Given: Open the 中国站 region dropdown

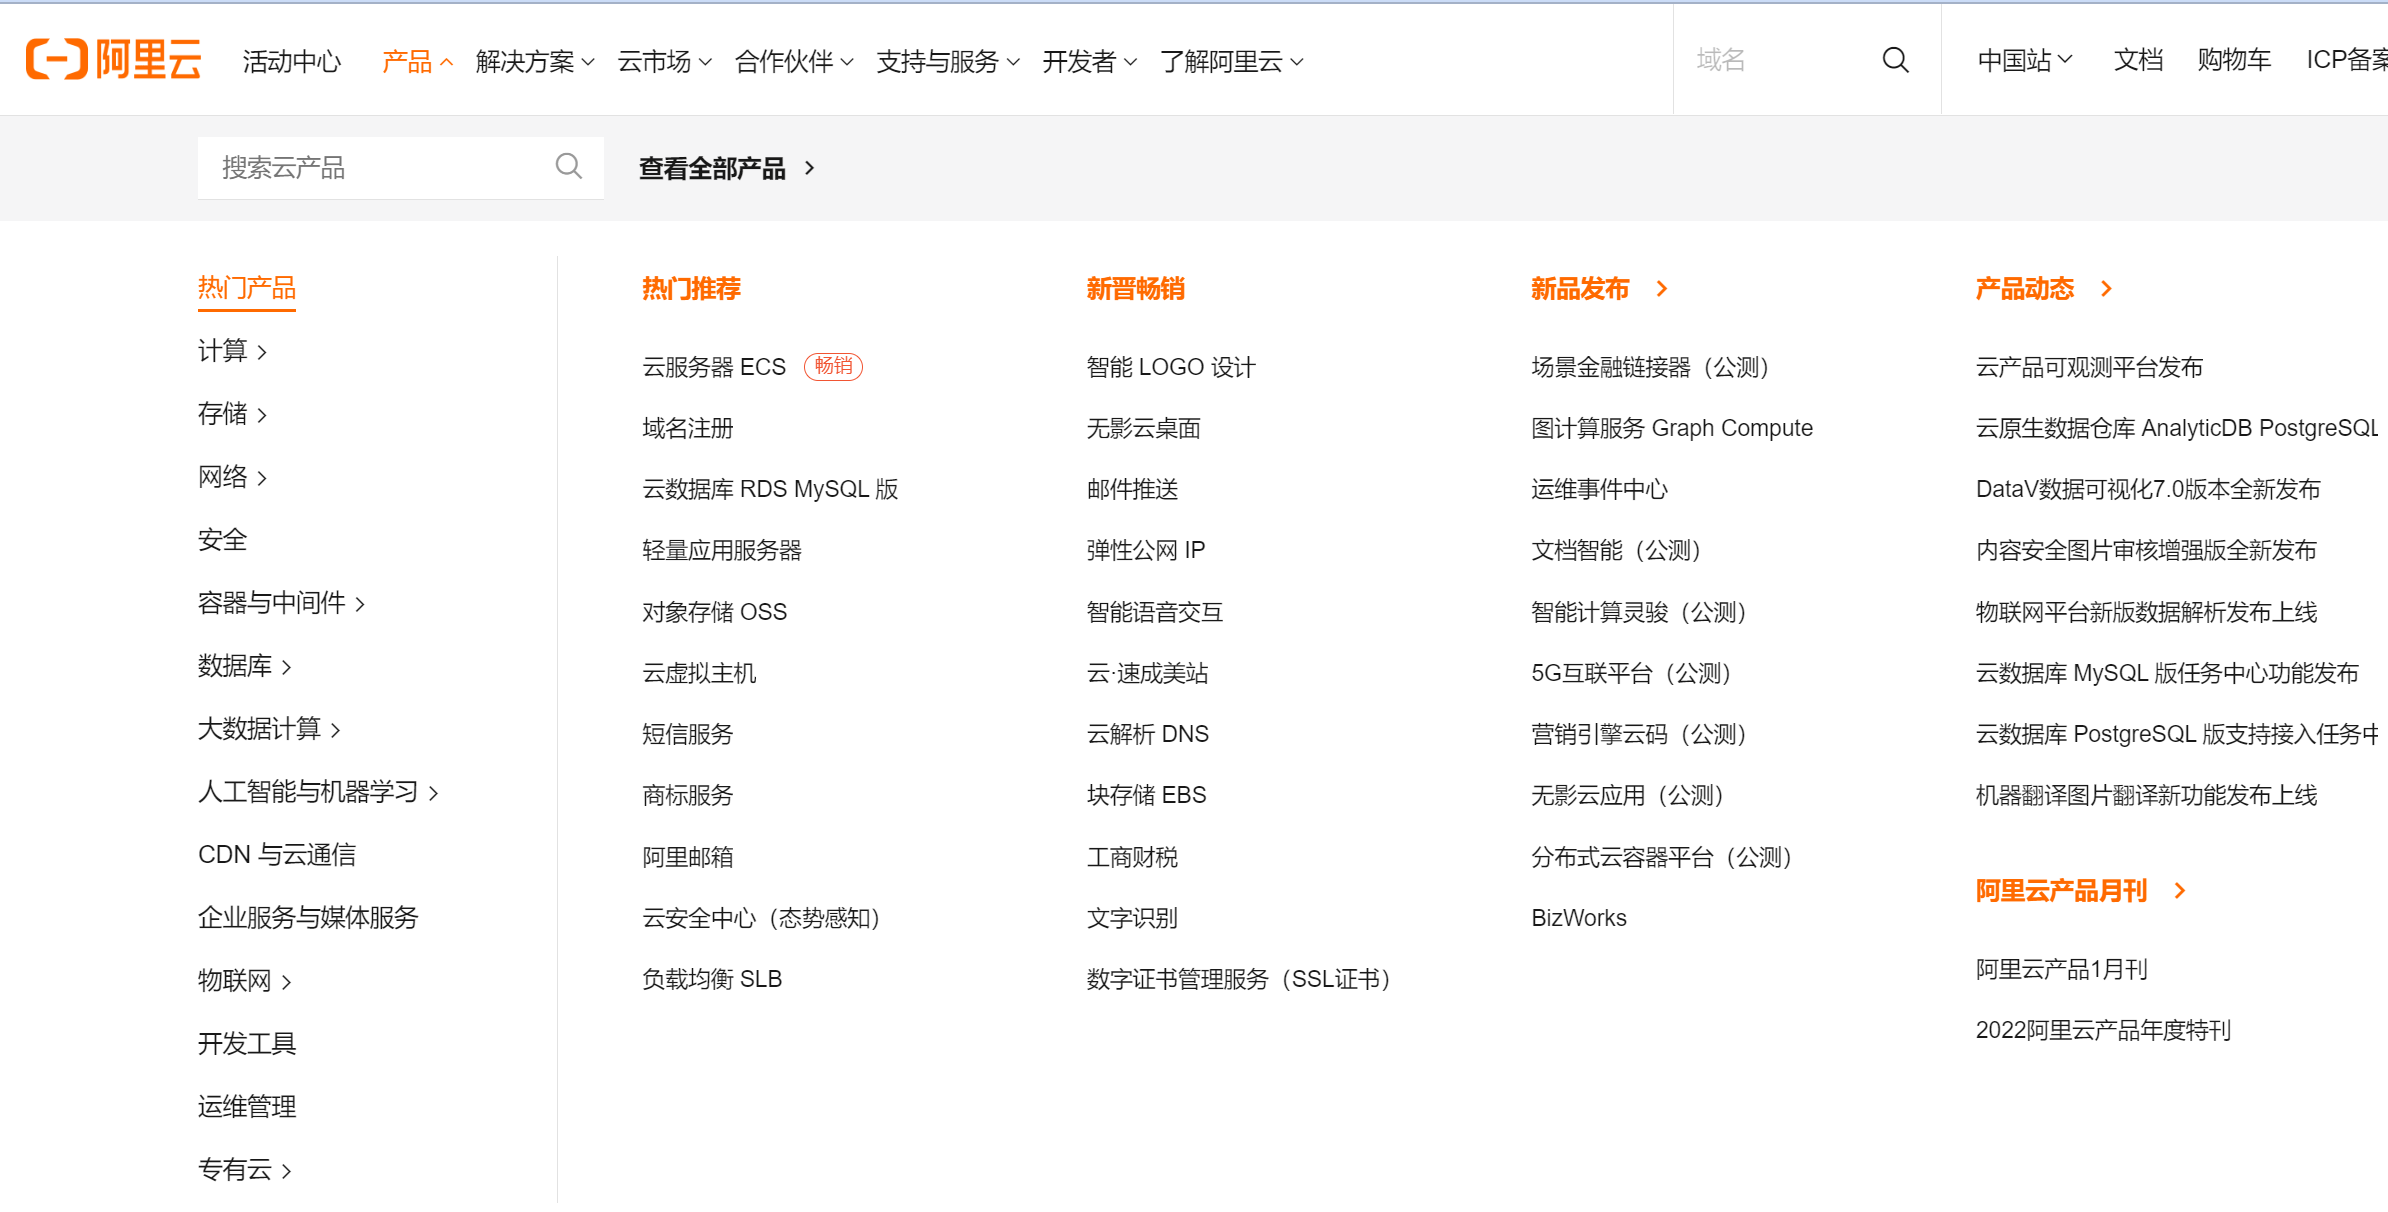Looking at the screenshot, I should [x=2024, y=60].
